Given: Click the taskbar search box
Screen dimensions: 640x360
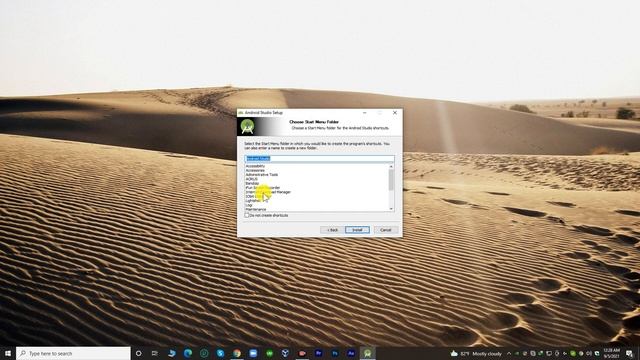Looking at the screenshot, I should click(73, 353).
